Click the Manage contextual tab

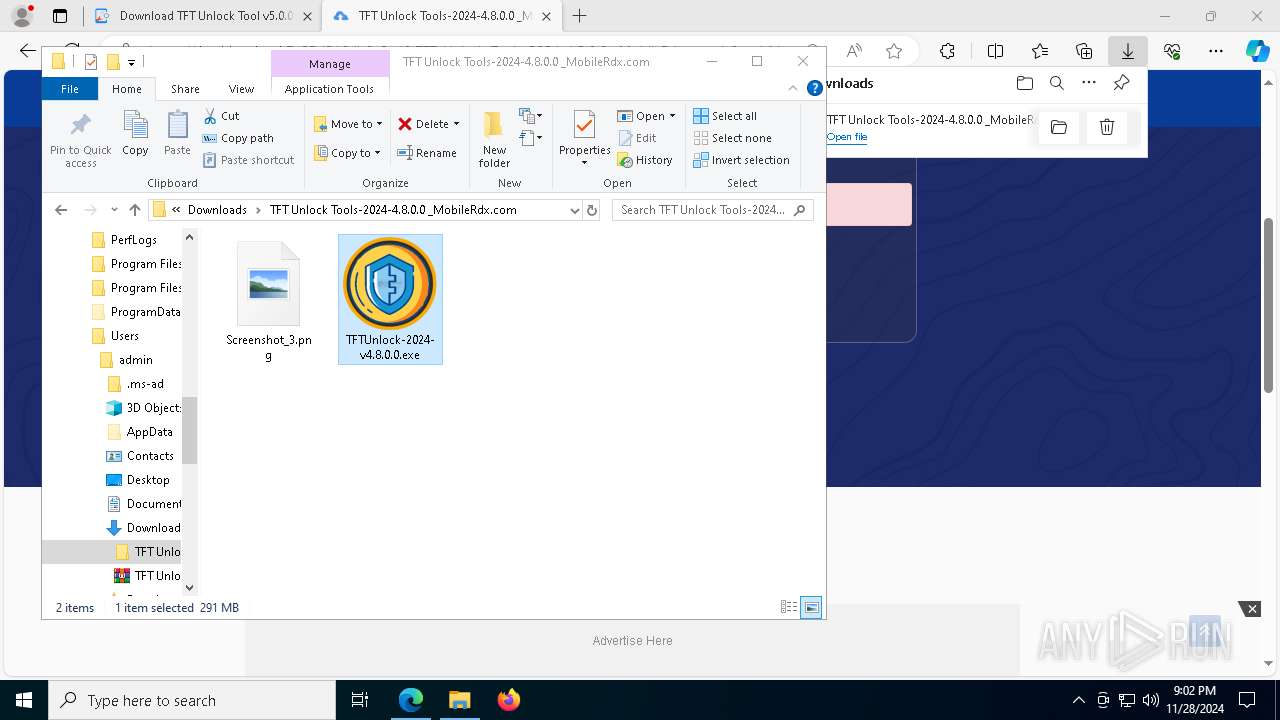tap(330, 64)
